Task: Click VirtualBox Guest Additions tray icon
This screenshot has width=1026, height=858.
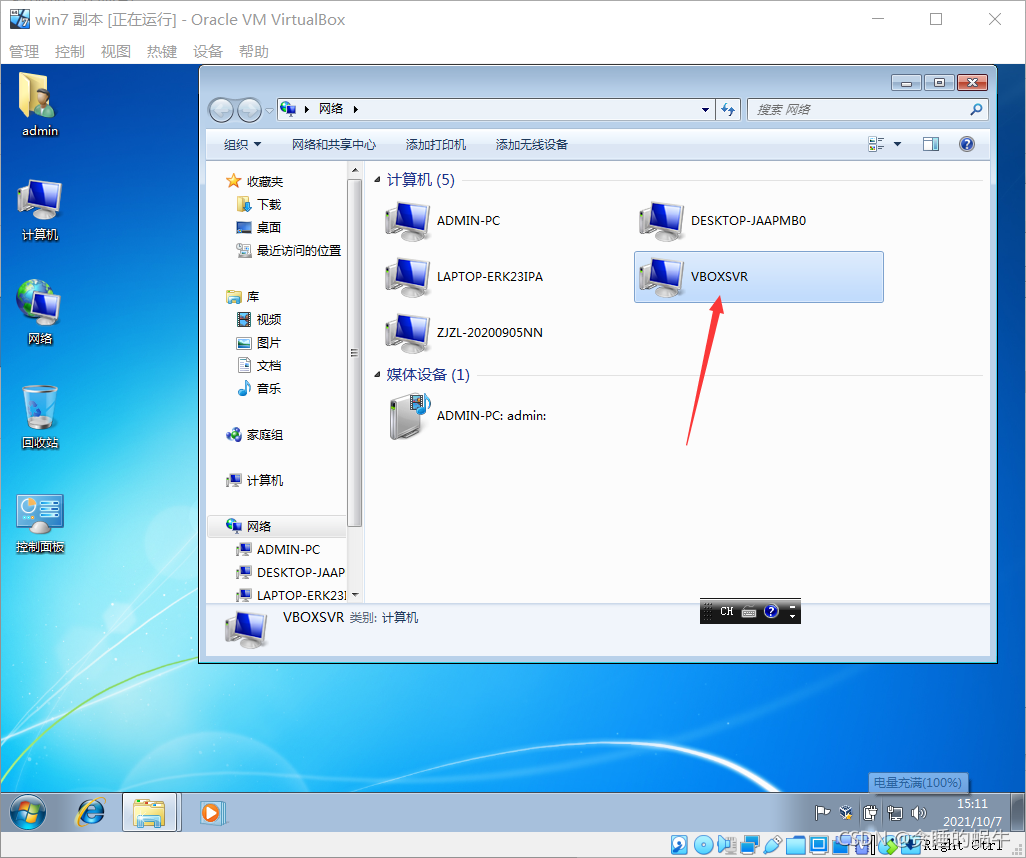Action: pyautogui.click(x=845, y=813)
